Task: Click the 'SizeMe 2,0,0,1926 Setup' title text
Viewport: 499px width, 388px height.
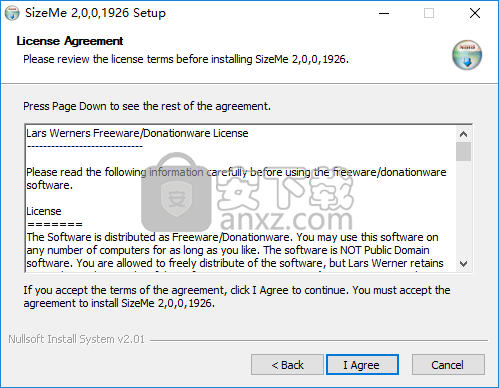Action: (95, 13)
